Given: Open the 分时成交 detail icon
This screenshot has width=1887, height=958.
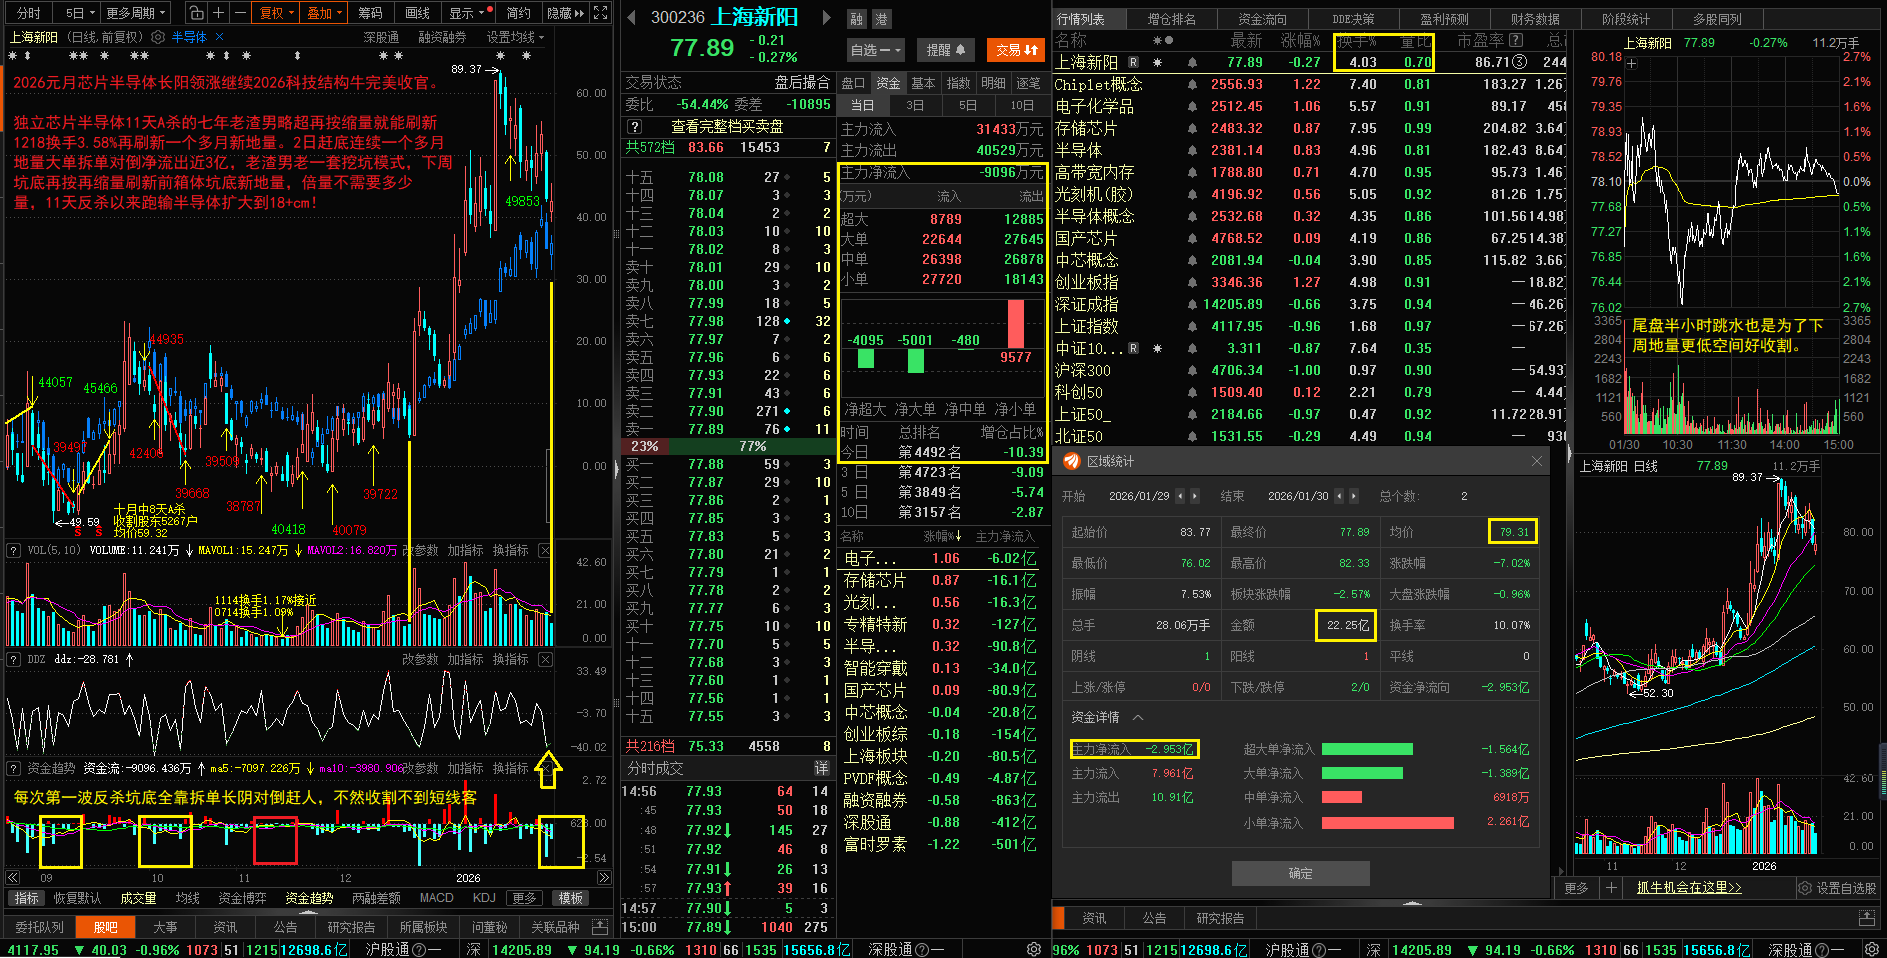Looking at the screenshot, I should tap(822, 768).
